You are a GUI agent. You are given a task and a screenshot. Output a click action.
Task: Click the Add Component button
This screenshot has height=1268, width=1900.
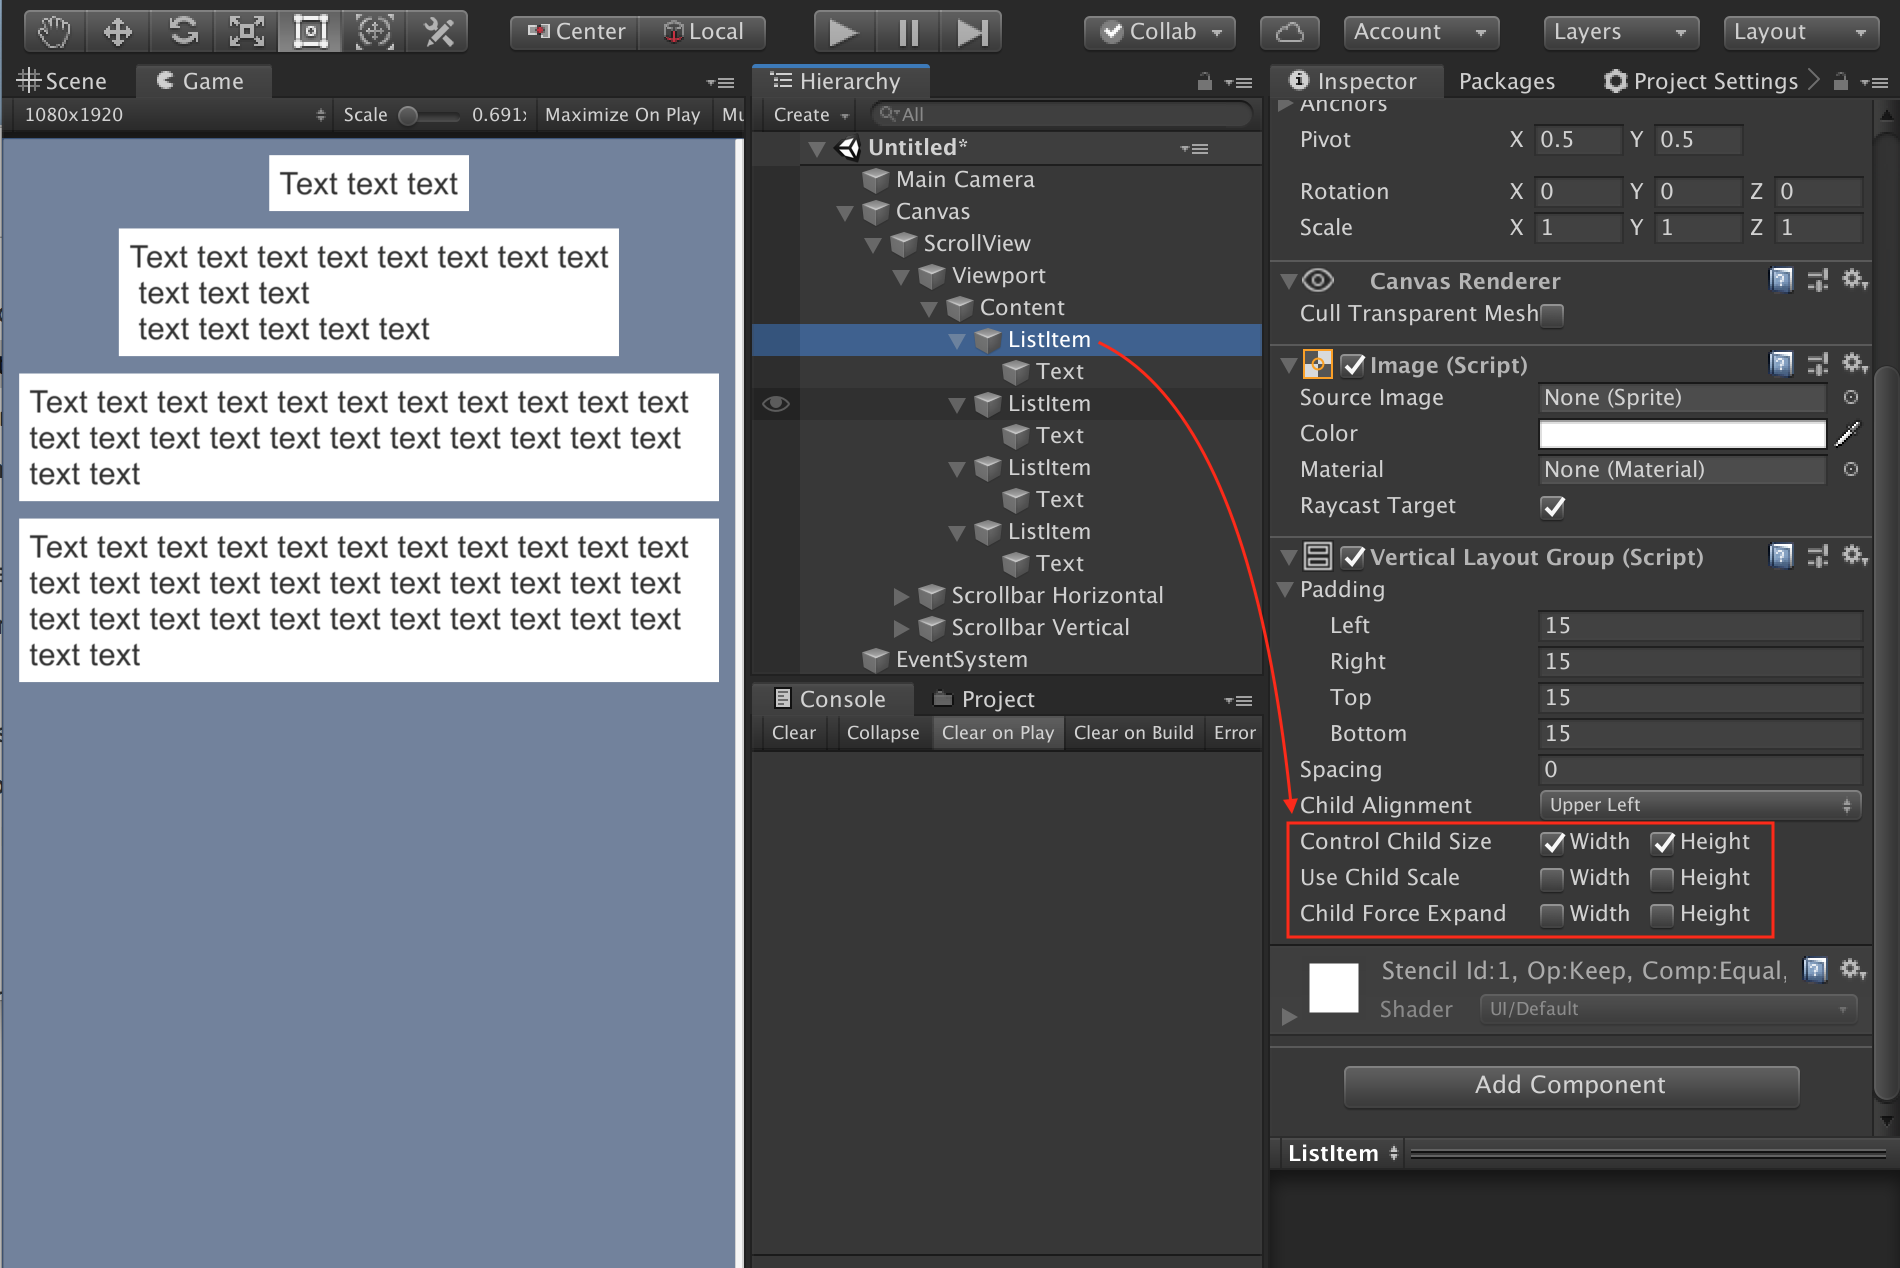pos(1571,1085)
